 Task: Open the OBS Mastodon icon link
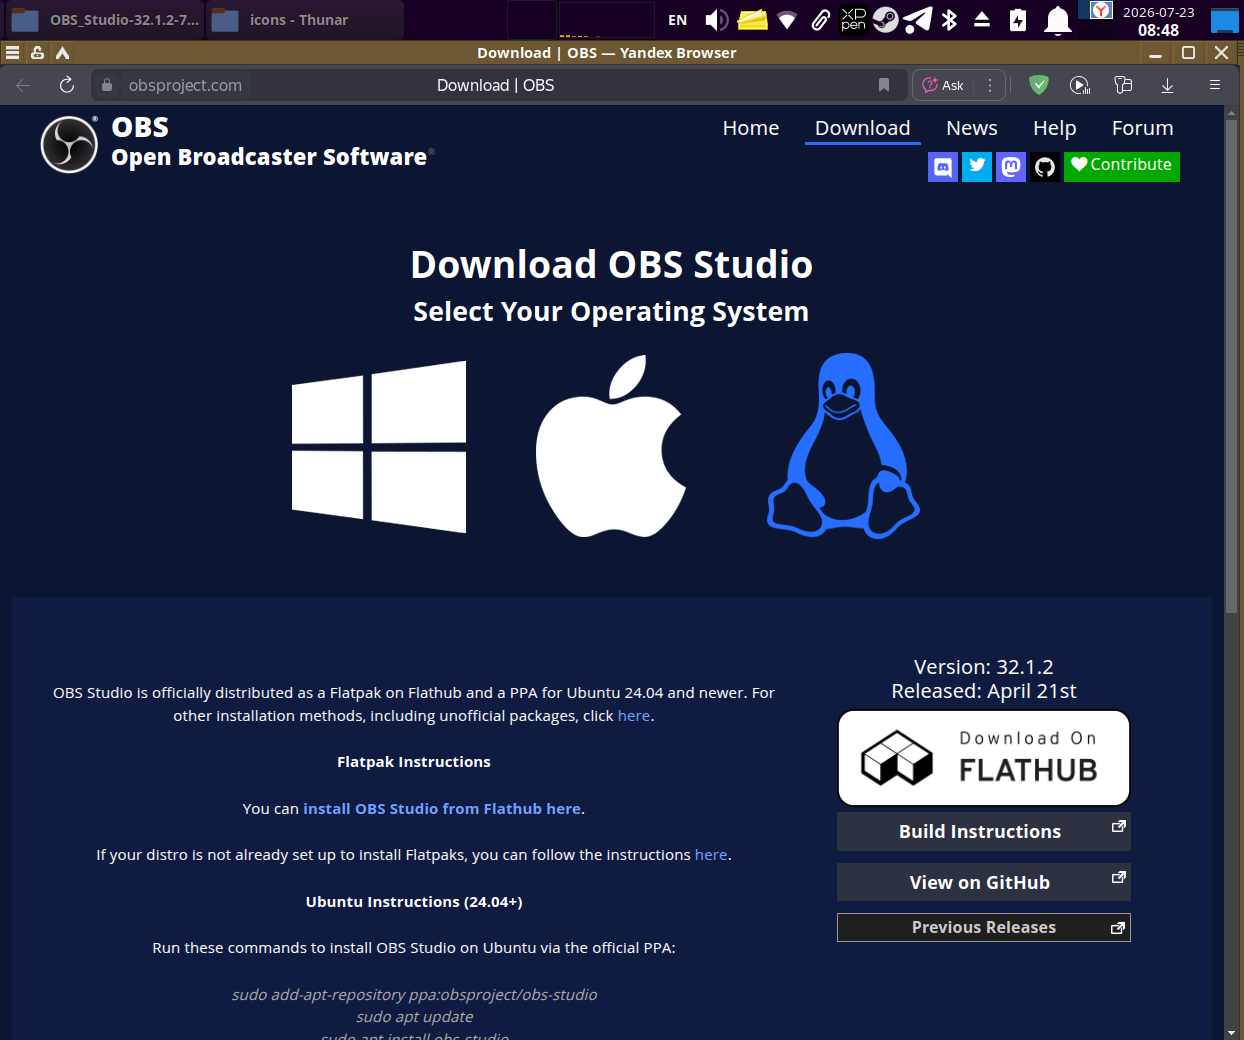[x=1011, y=167]
